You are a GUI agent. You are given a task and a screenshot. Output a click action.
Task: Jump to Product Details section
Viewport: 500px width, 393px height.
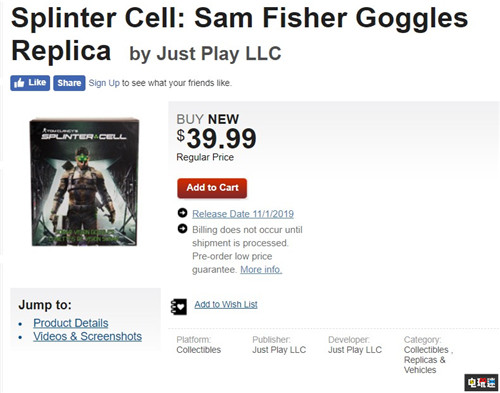(71, 323)
